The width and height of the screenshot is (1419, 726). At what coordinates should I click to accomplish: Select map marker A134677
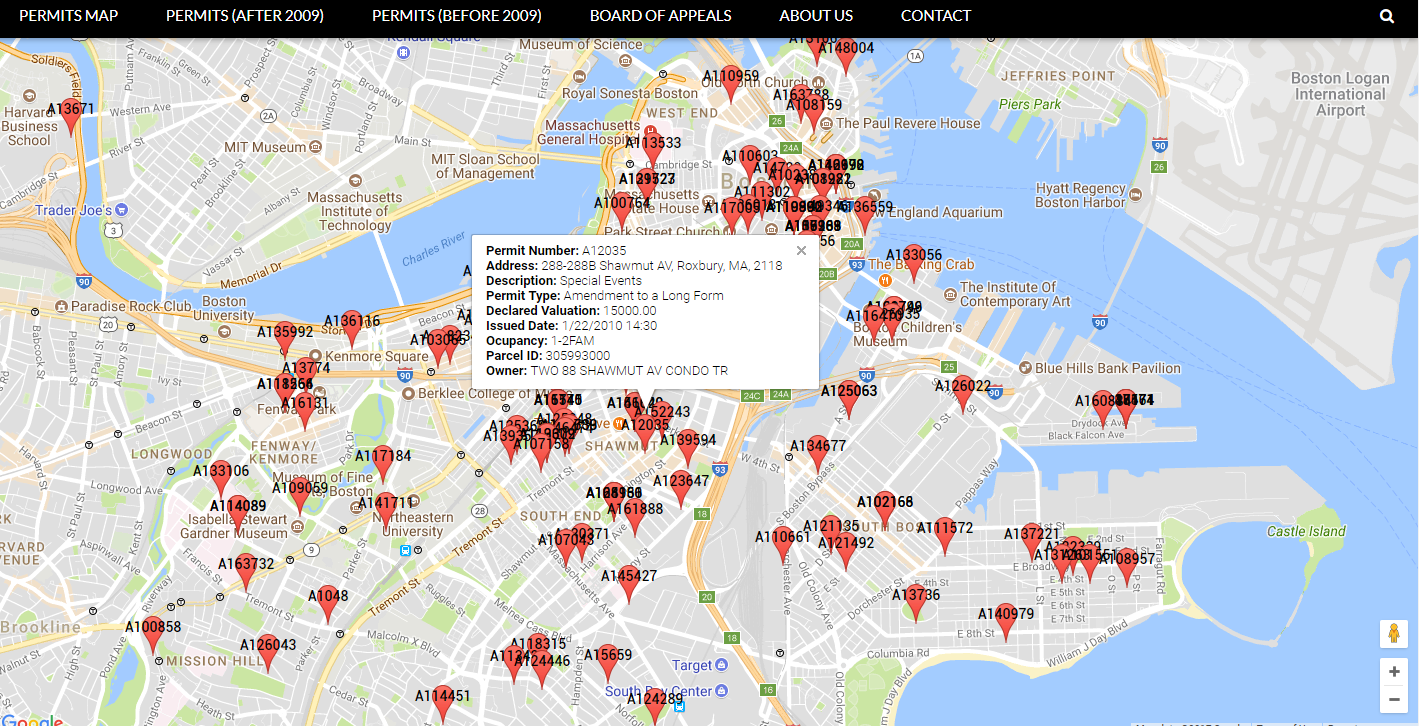(x=818, y=454)
